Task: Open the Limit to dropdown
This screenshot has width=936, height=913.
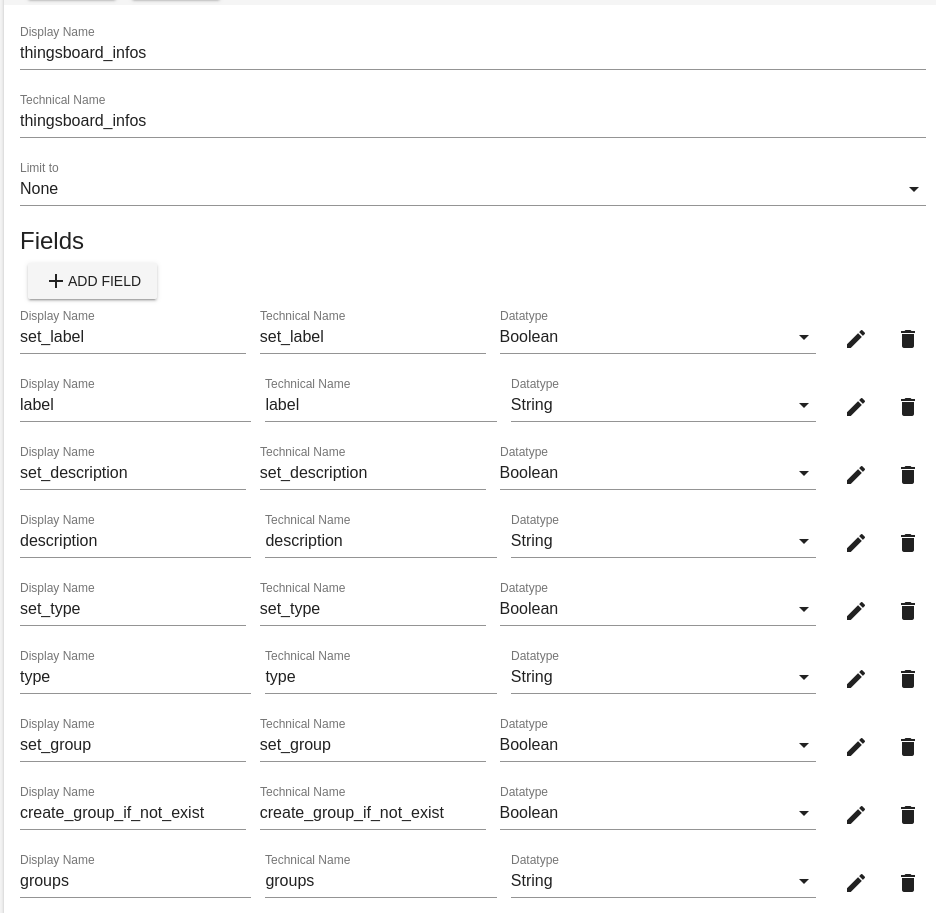Action: 472,189
